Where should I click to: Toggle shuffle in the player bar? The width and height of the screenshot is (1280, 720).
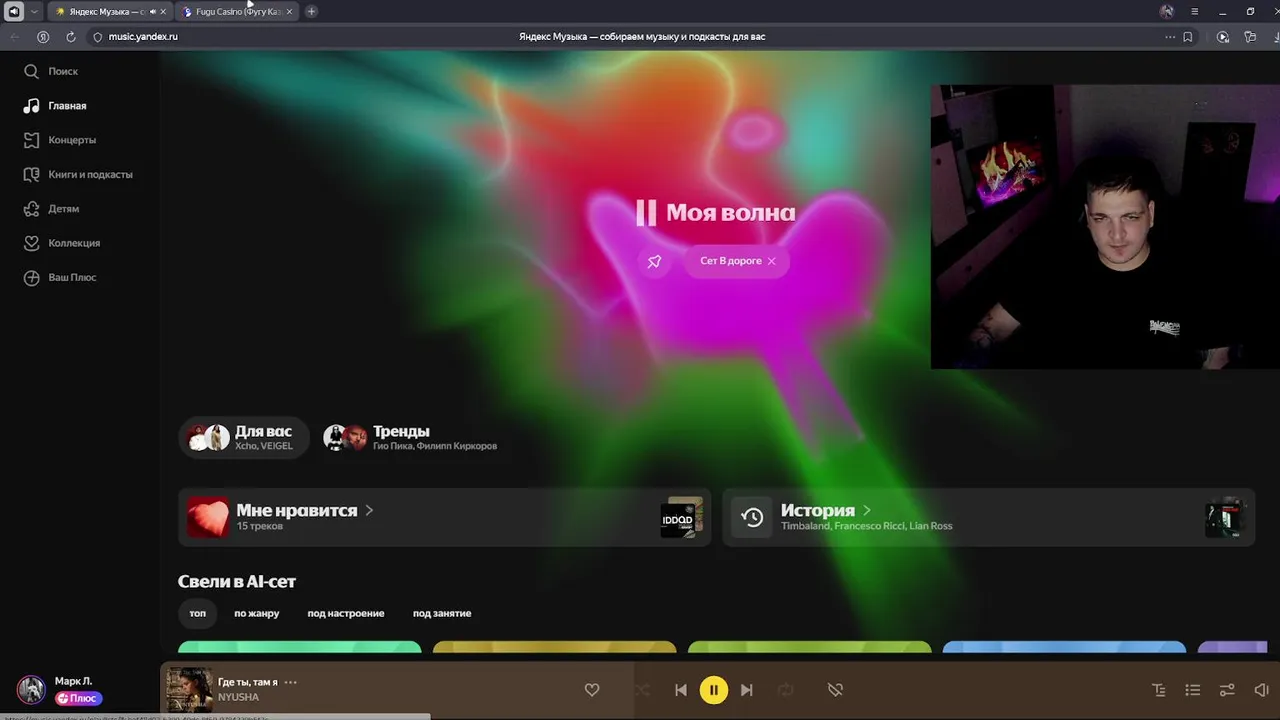642,690
